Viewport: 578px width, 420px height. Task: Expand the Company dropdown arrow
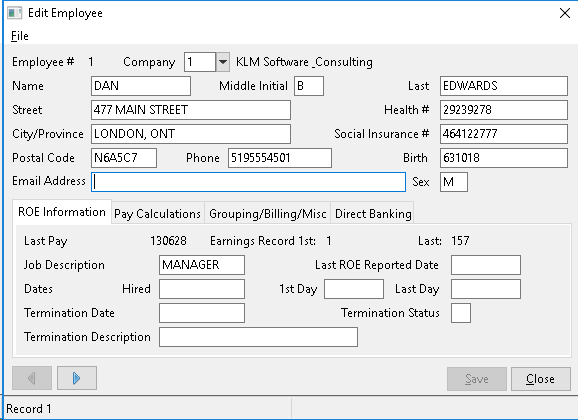pyautogui.click(x=223, y=62)
